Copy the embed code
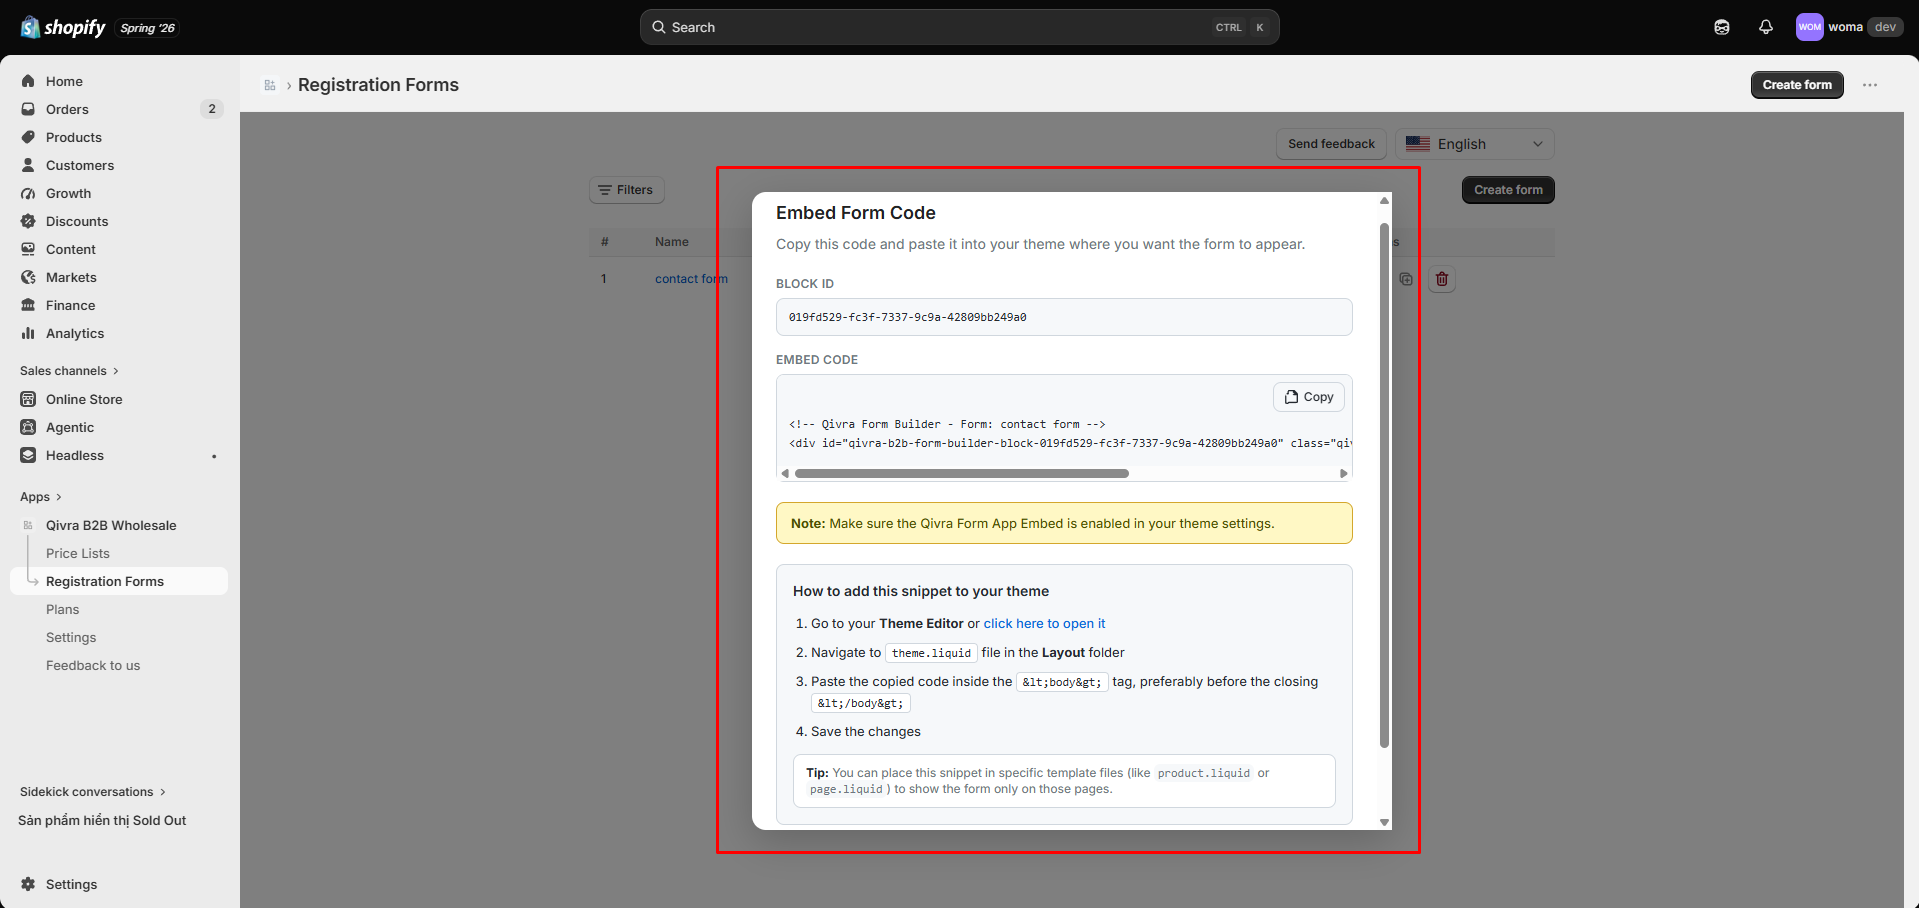Screen dimensions: 1919x908 (1308, 397)
